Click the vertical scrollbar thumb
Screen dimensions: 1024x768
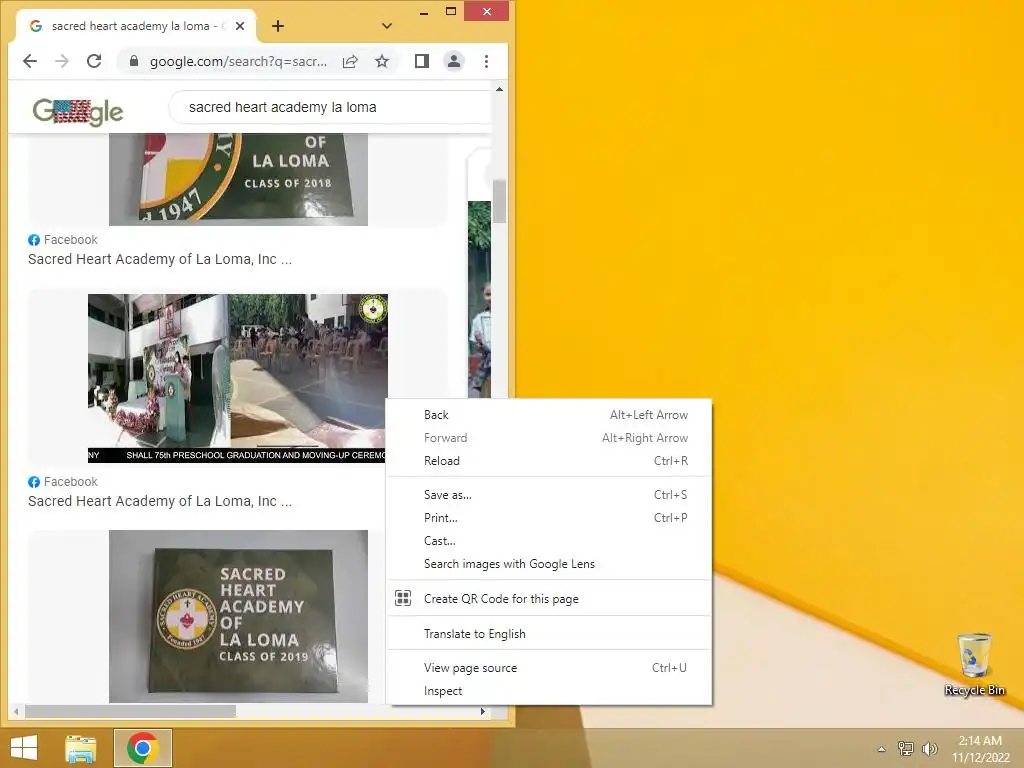[x=500, y=201]
